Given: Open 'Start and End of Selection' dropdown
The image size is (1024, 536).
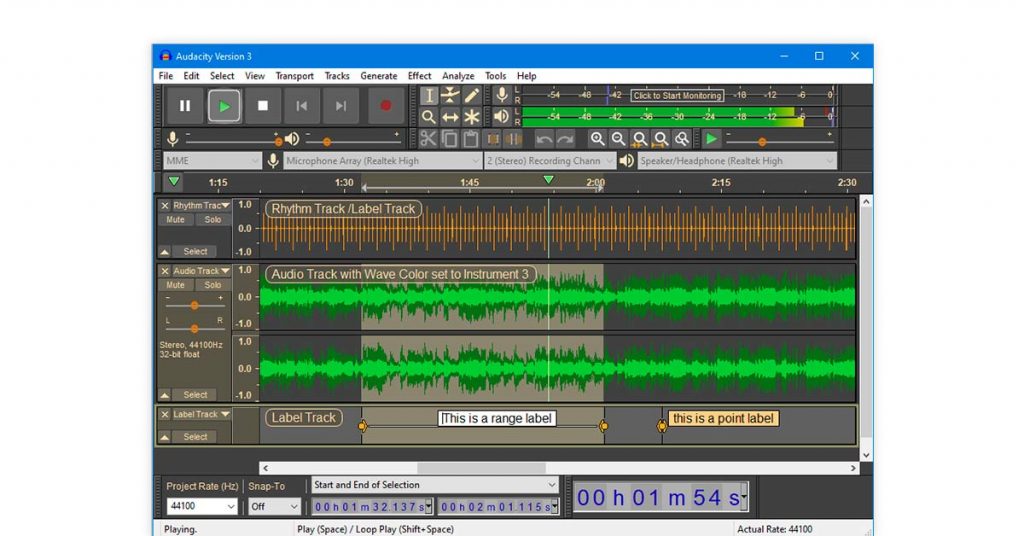Looking at the screenshot, I should (434, 485).
